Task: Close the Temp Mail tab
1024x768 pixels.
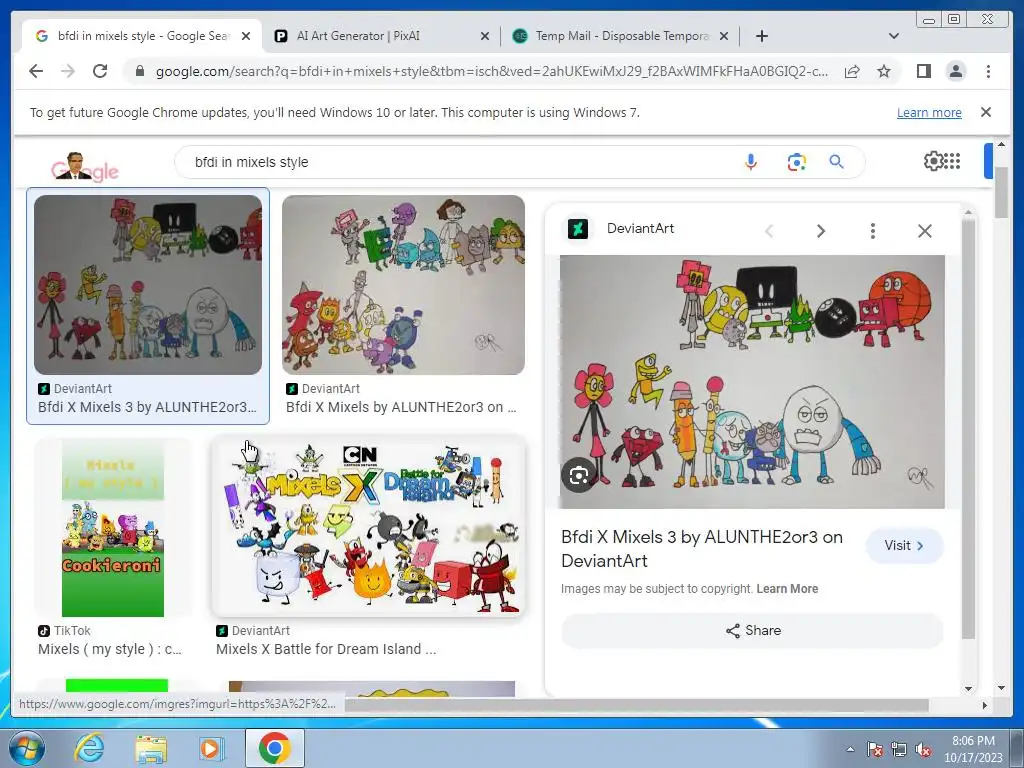Action: point(724,37)
